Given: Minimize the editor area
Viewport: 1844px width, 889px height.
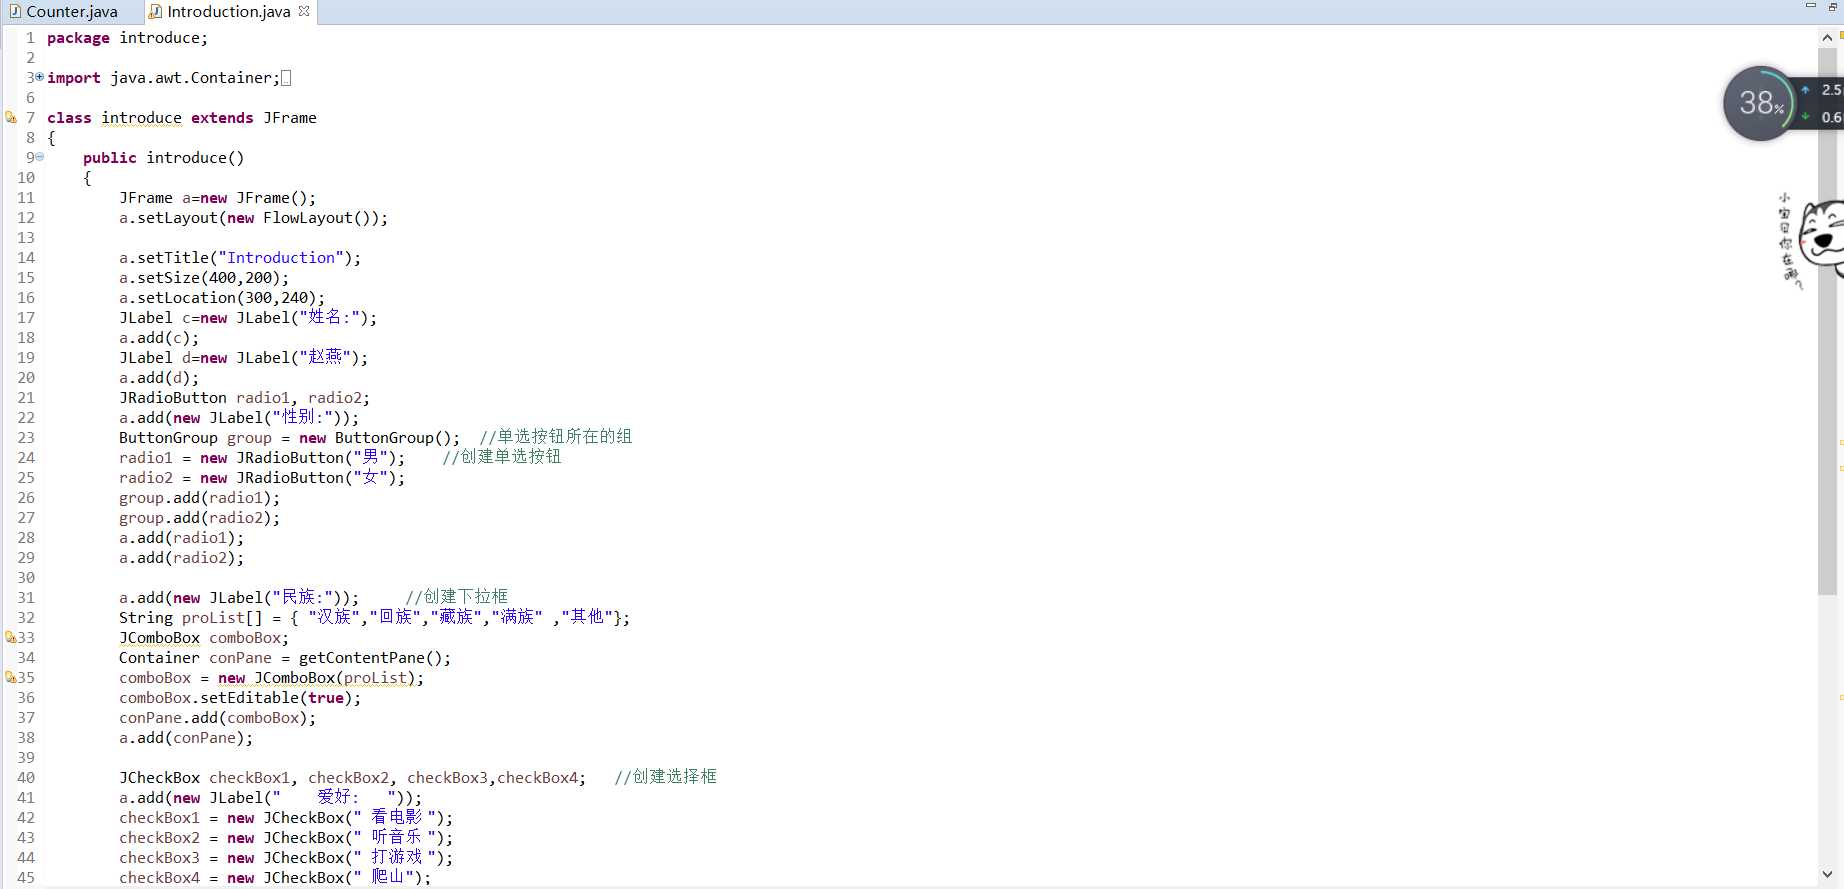Looking at the screenshot, I should point(1810,7).
